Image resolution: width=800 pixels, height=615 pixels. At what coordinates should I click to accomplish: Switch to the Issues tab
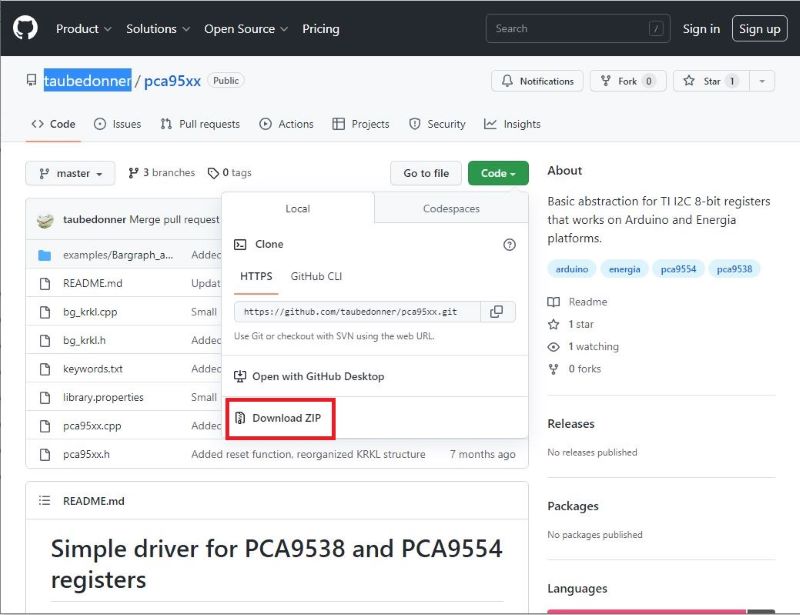point(117,124)
